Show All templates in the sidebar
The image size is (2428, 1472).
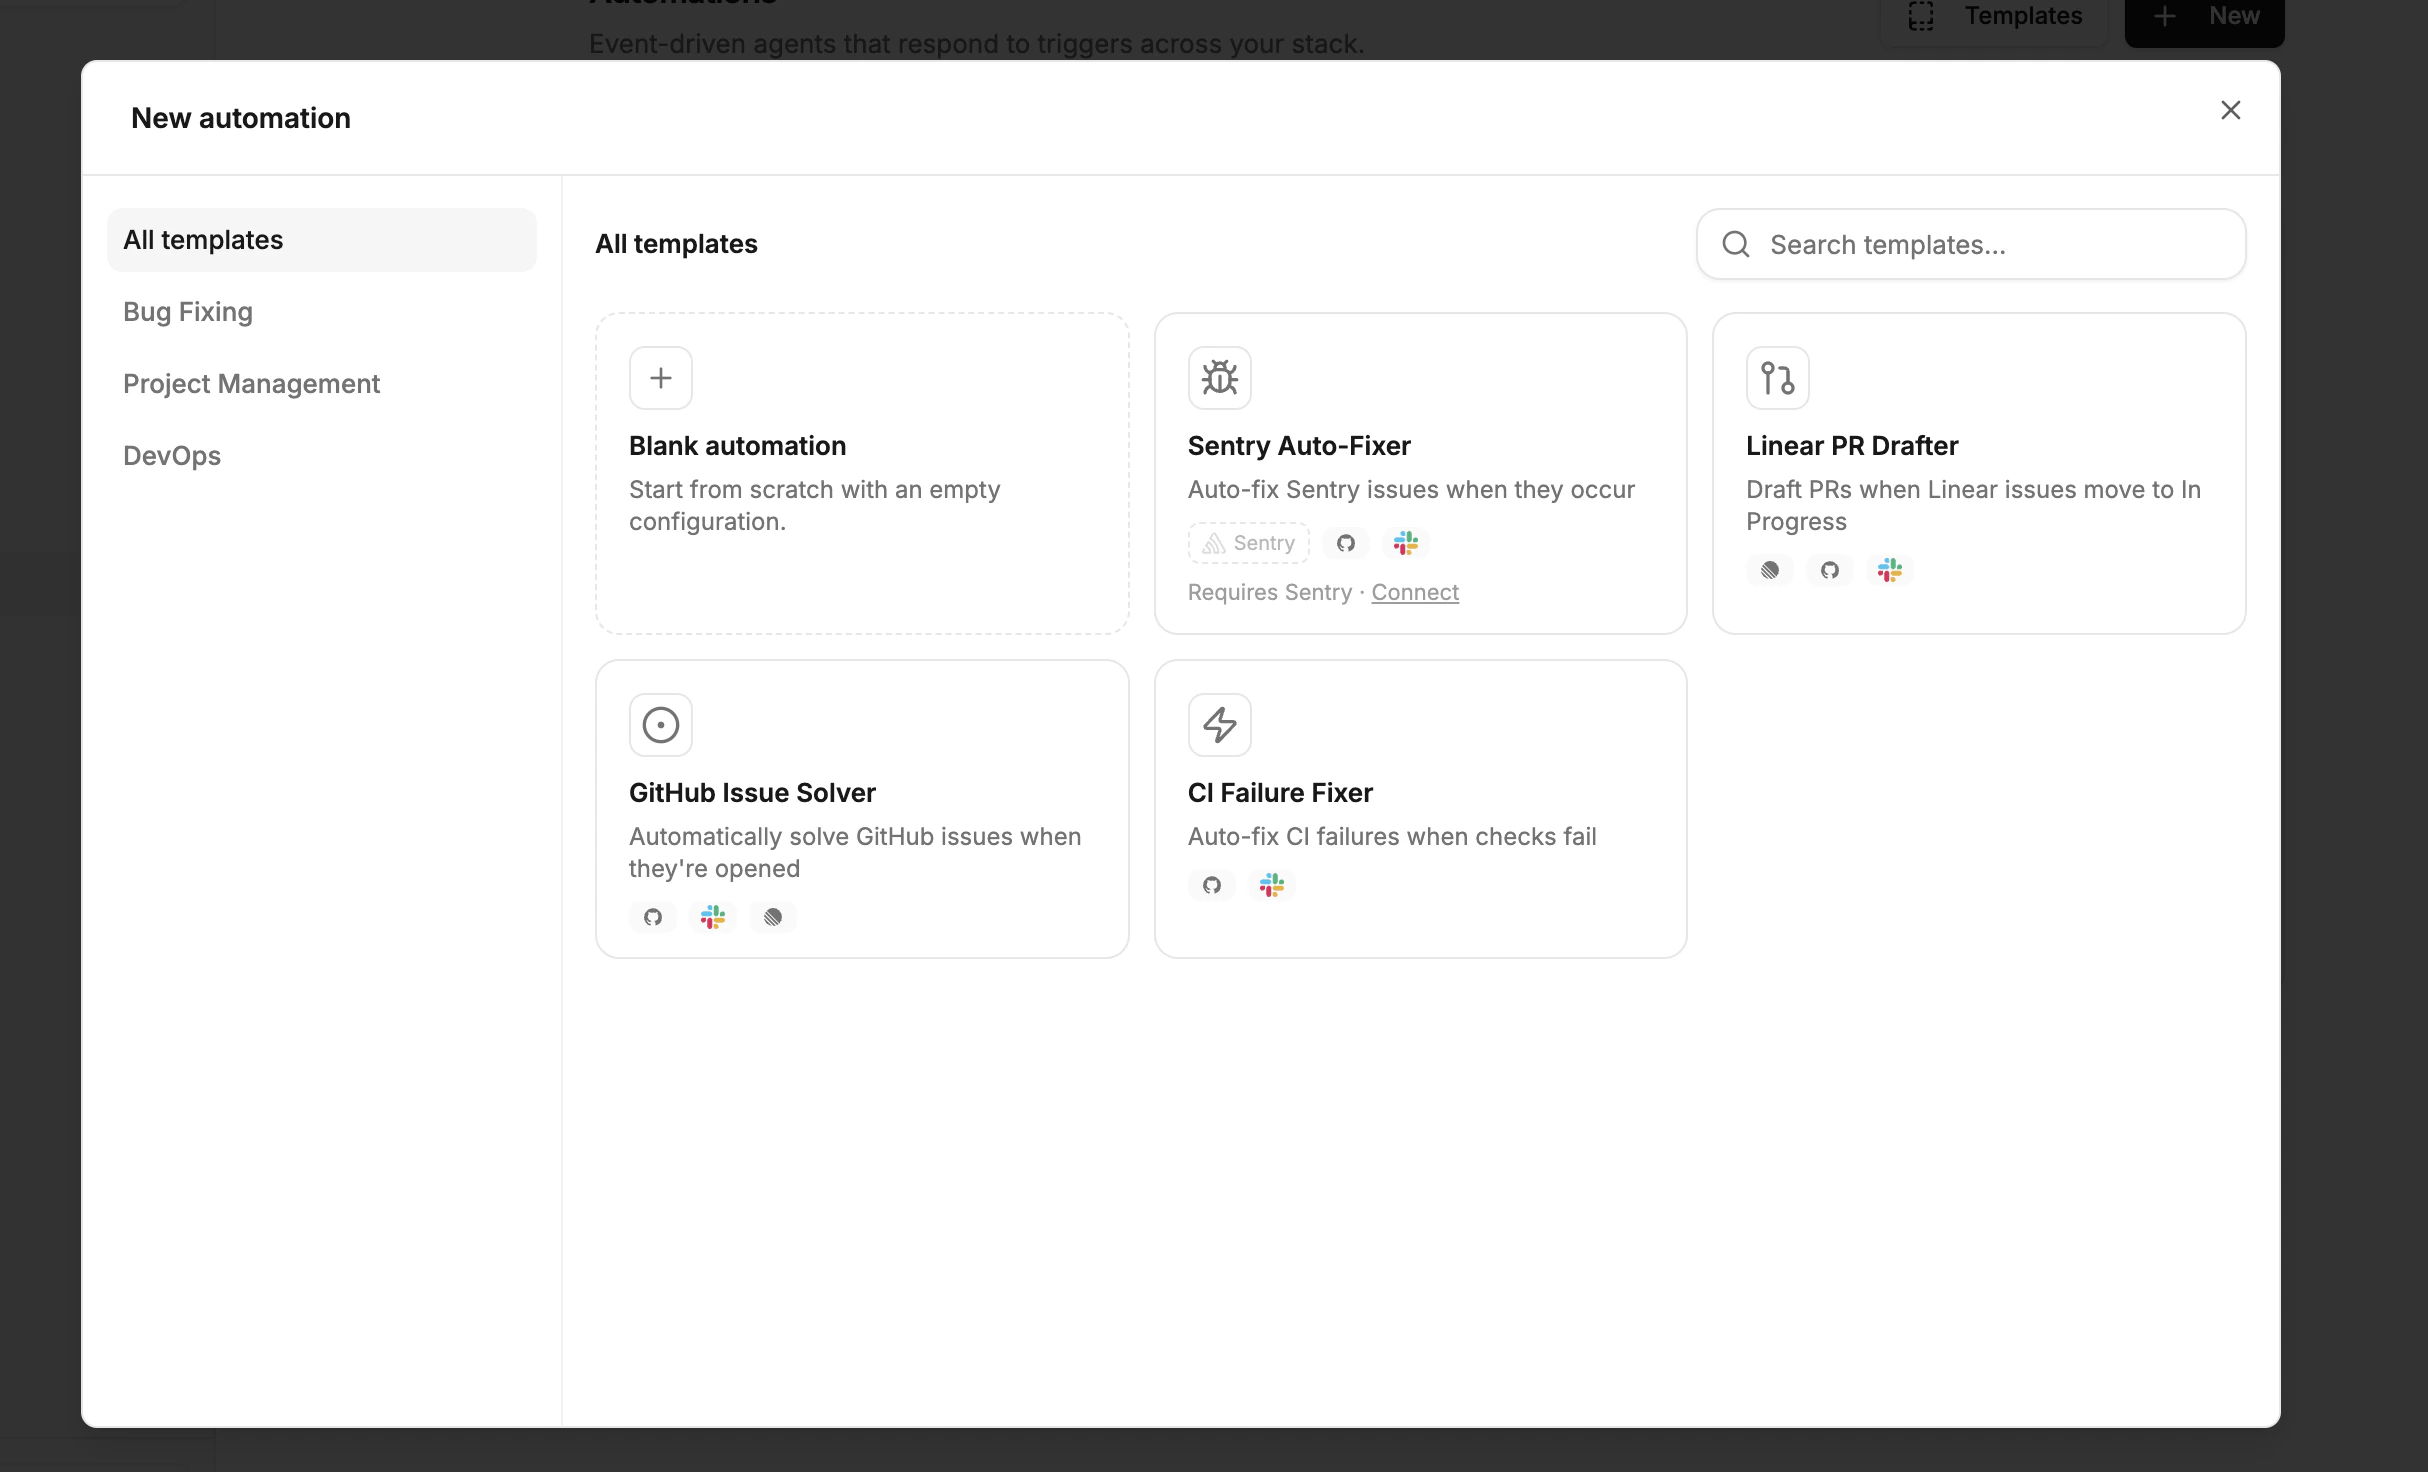tap(203, 239)
